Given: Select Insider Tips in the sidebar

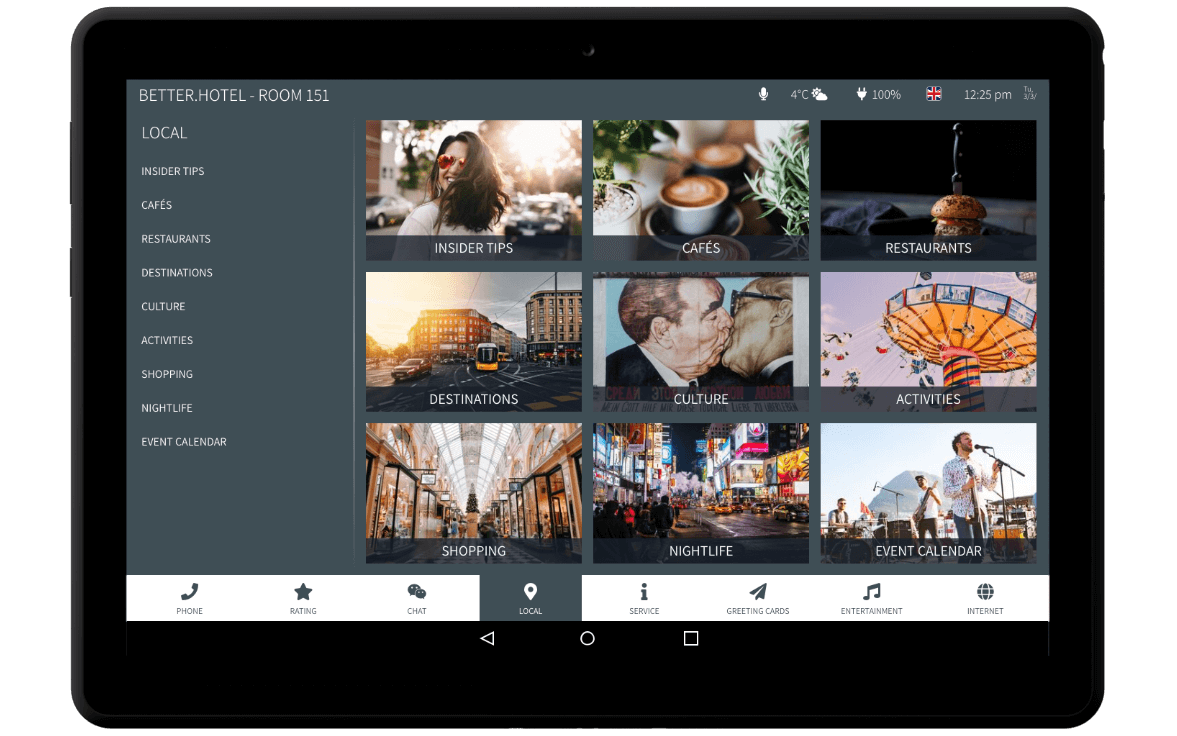Looking at the screenshot, I should 173,171.
